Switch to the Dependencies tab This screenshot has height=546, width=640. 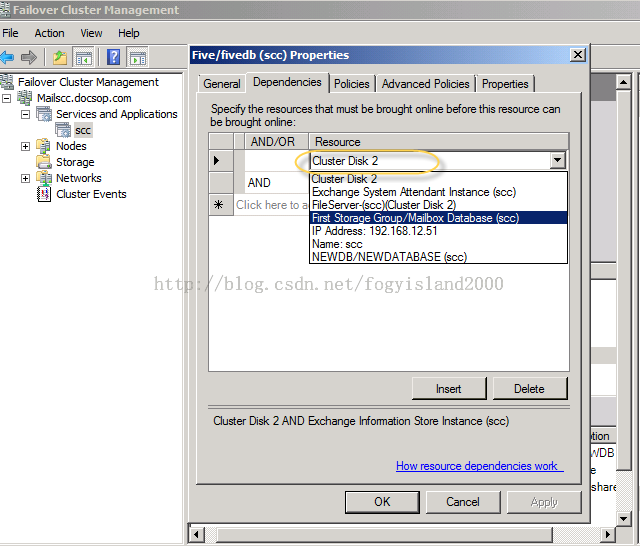pos(287,82)
